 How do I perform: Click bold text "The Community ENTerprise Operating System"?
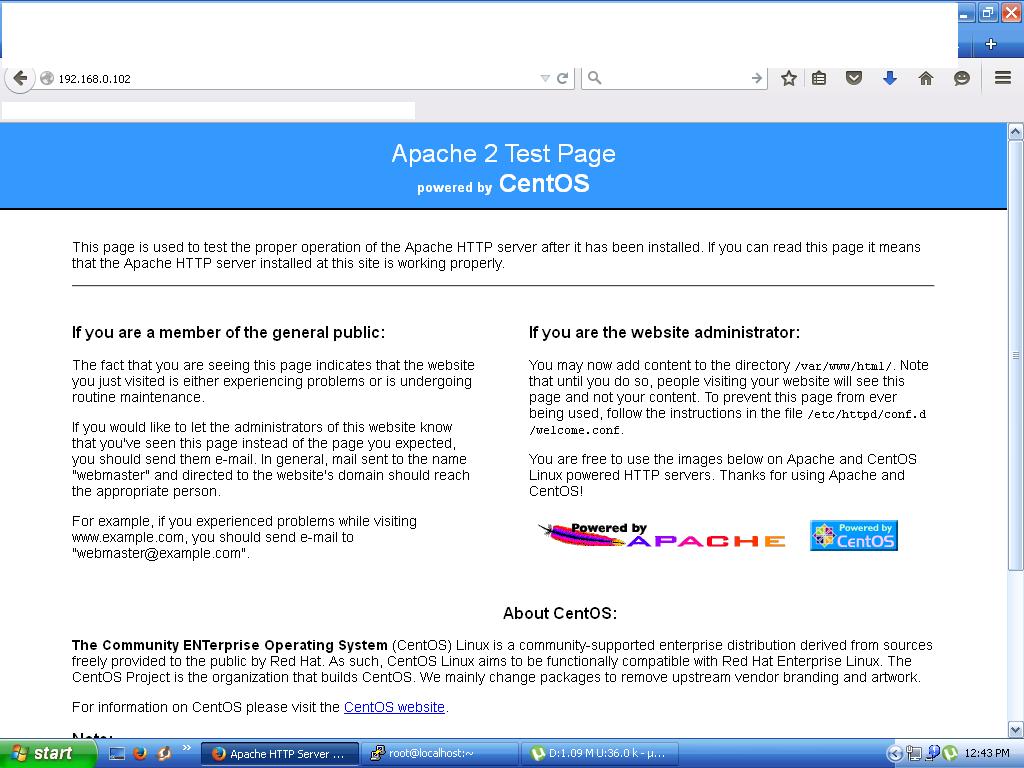[230, 645]
